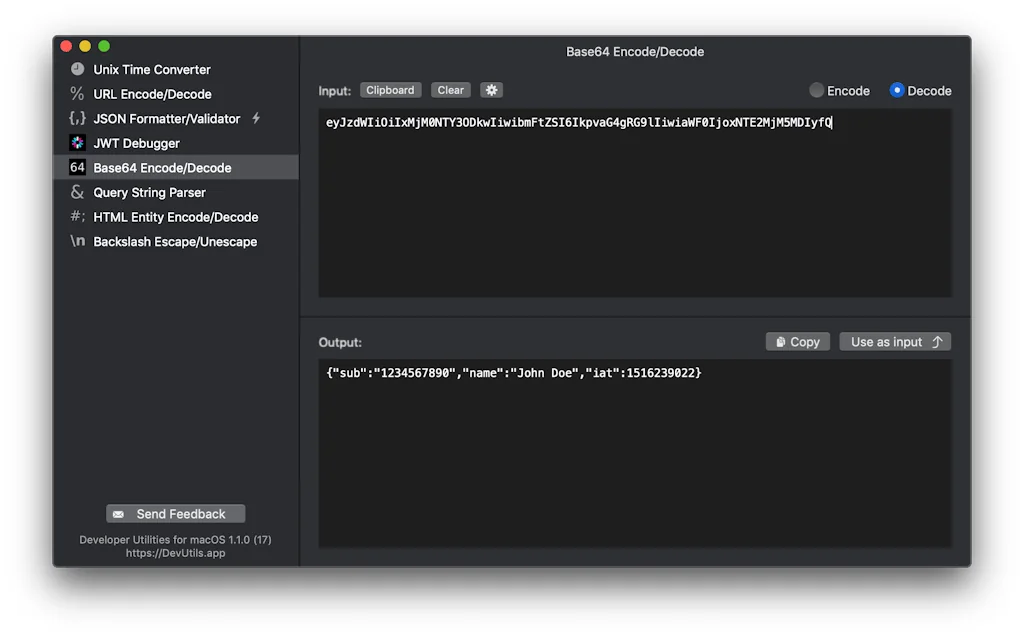Paste clipboard contents via Clipboard button
This screenshot has height=637, width=1024.
point(390,89)
